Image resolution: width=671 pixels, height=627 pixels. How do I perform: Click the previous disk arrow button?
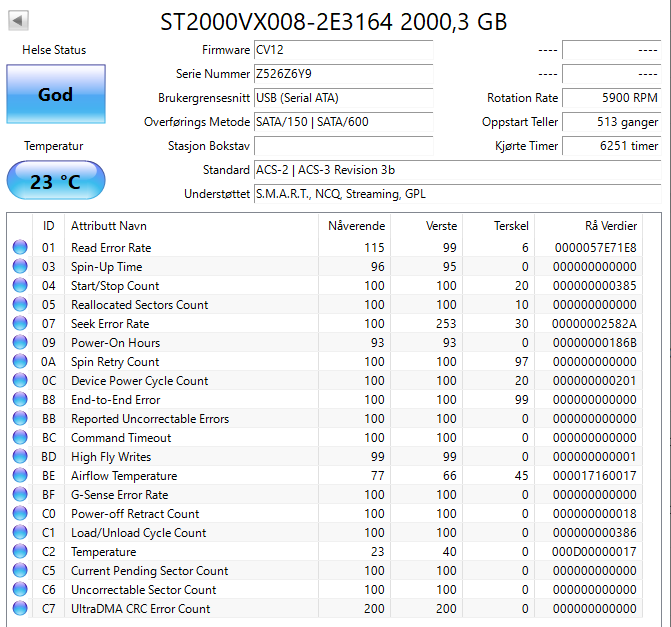19,20
